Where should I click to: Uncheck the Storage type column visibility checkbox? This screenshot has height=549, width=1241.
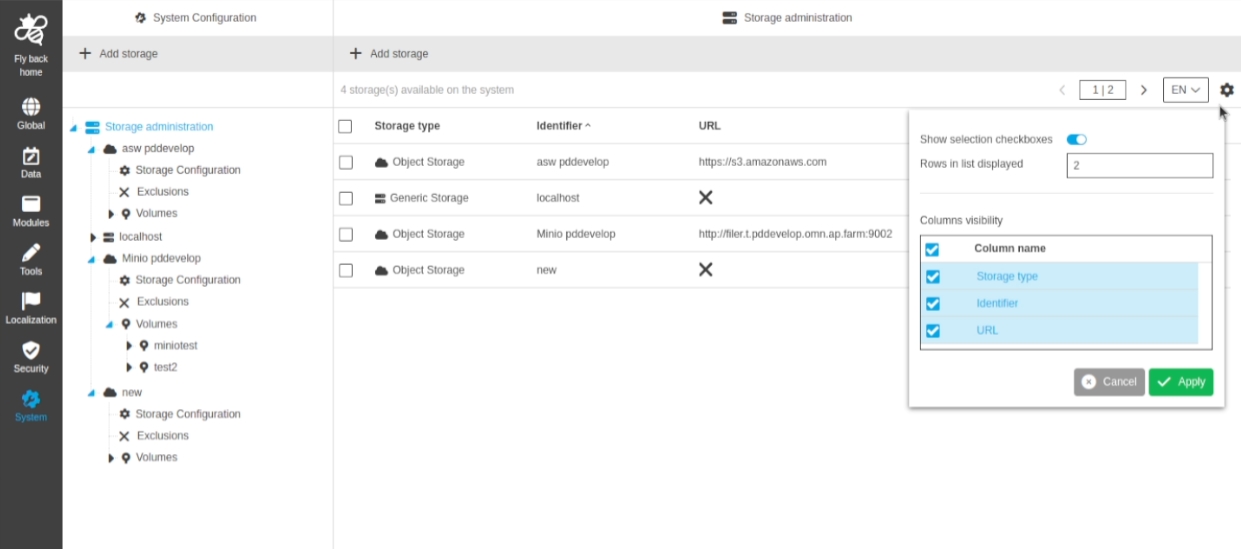coord(933,277)
